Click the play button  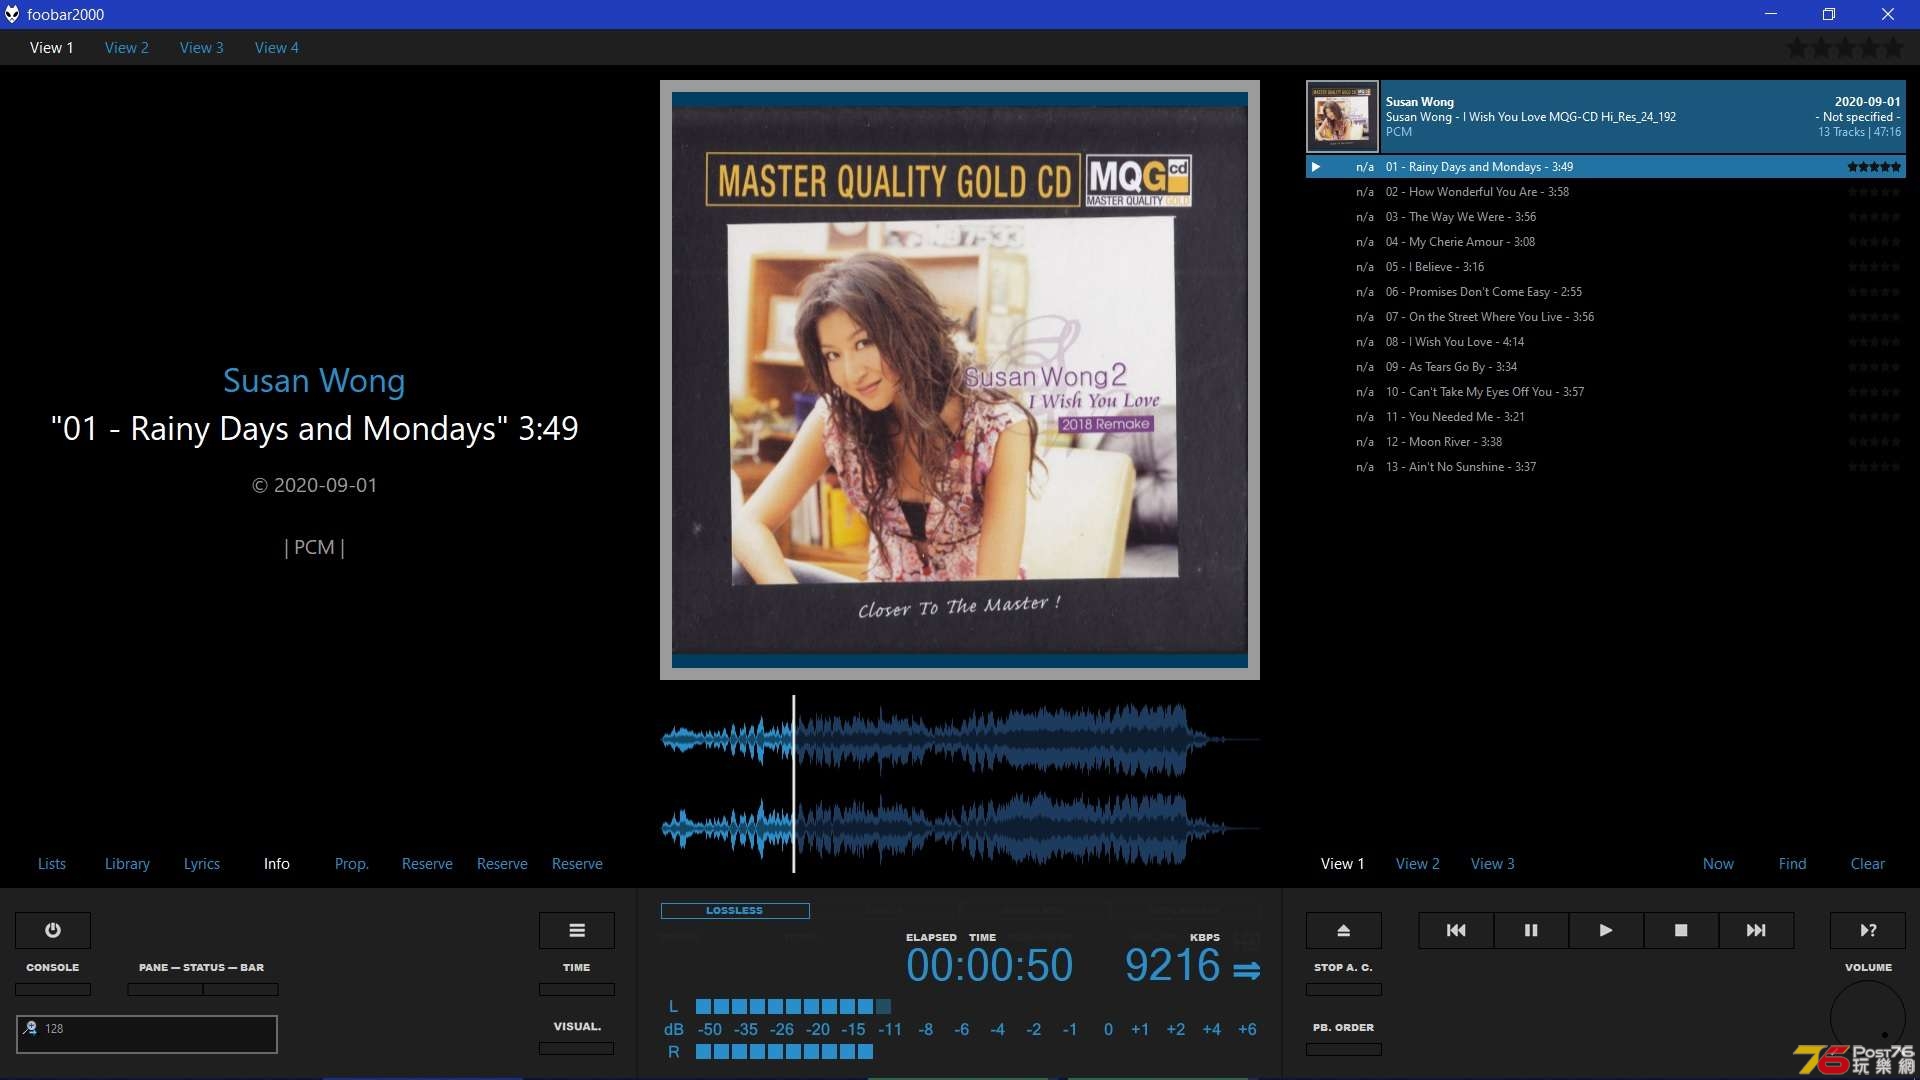point(1606,930)
